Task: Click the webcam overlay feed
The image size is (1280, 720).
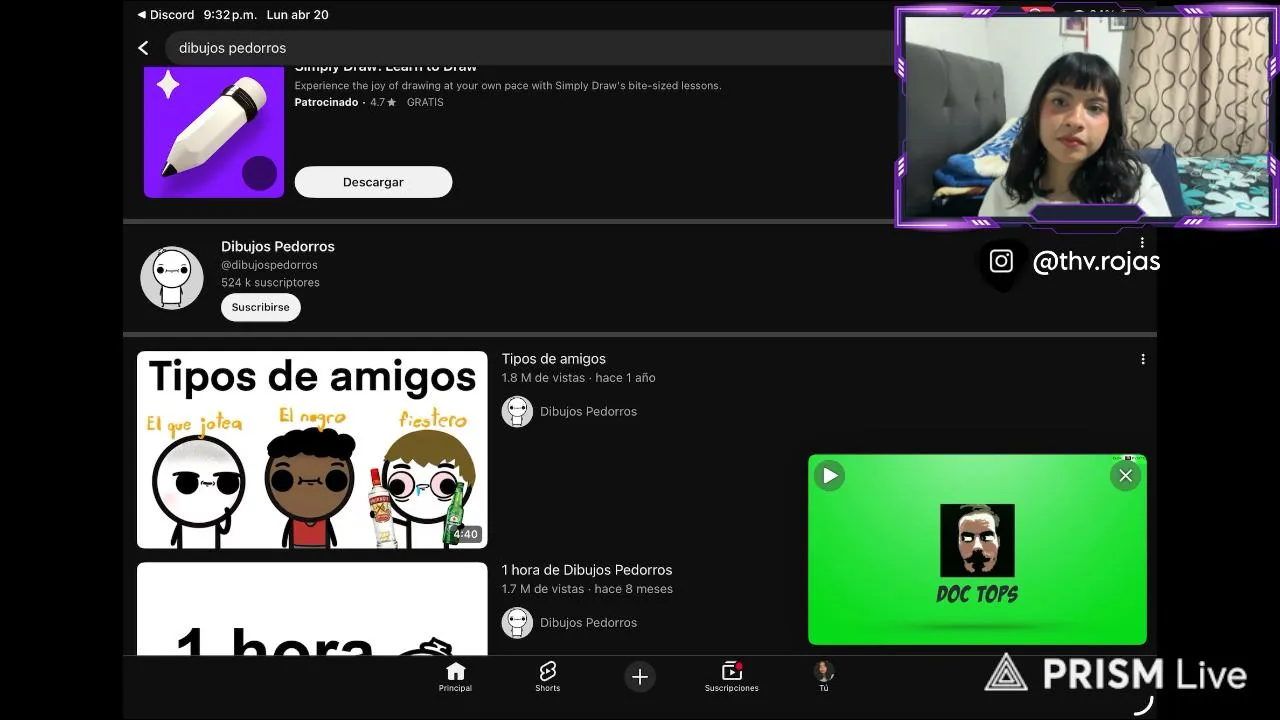Action: (1087, 117)
